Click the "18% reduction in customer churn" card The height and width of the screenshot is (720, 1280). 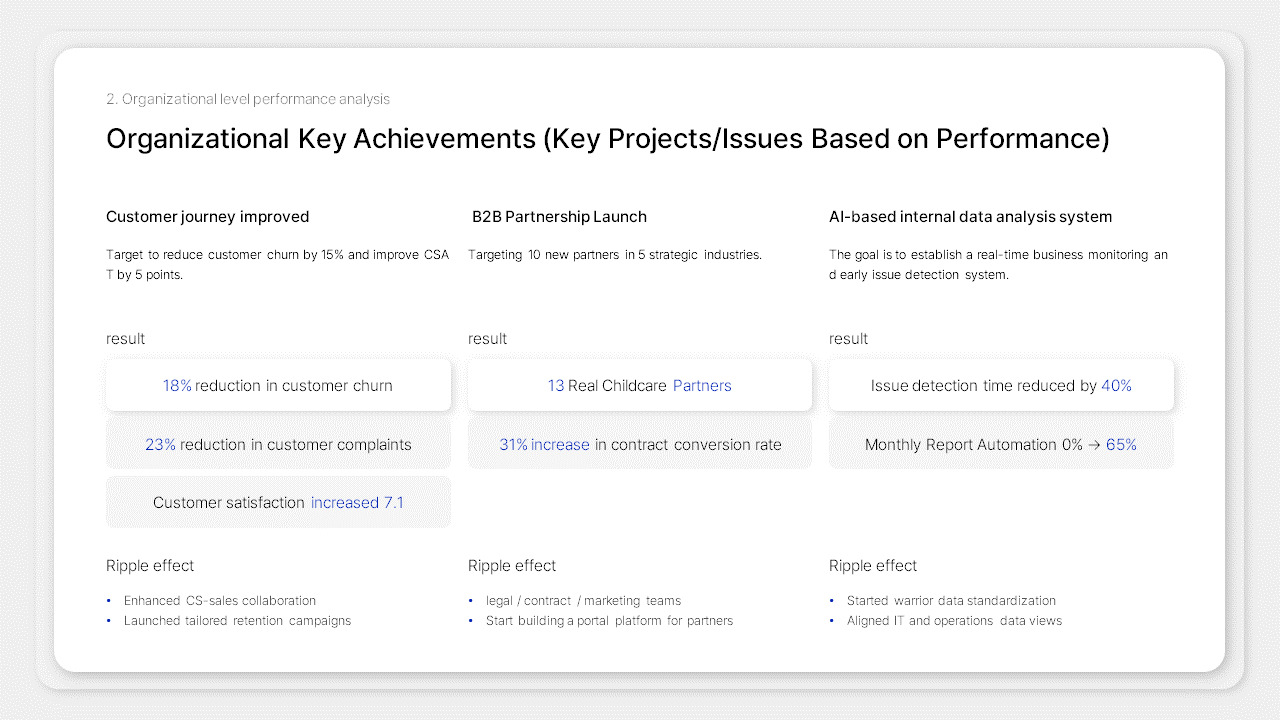pos(278,384)
